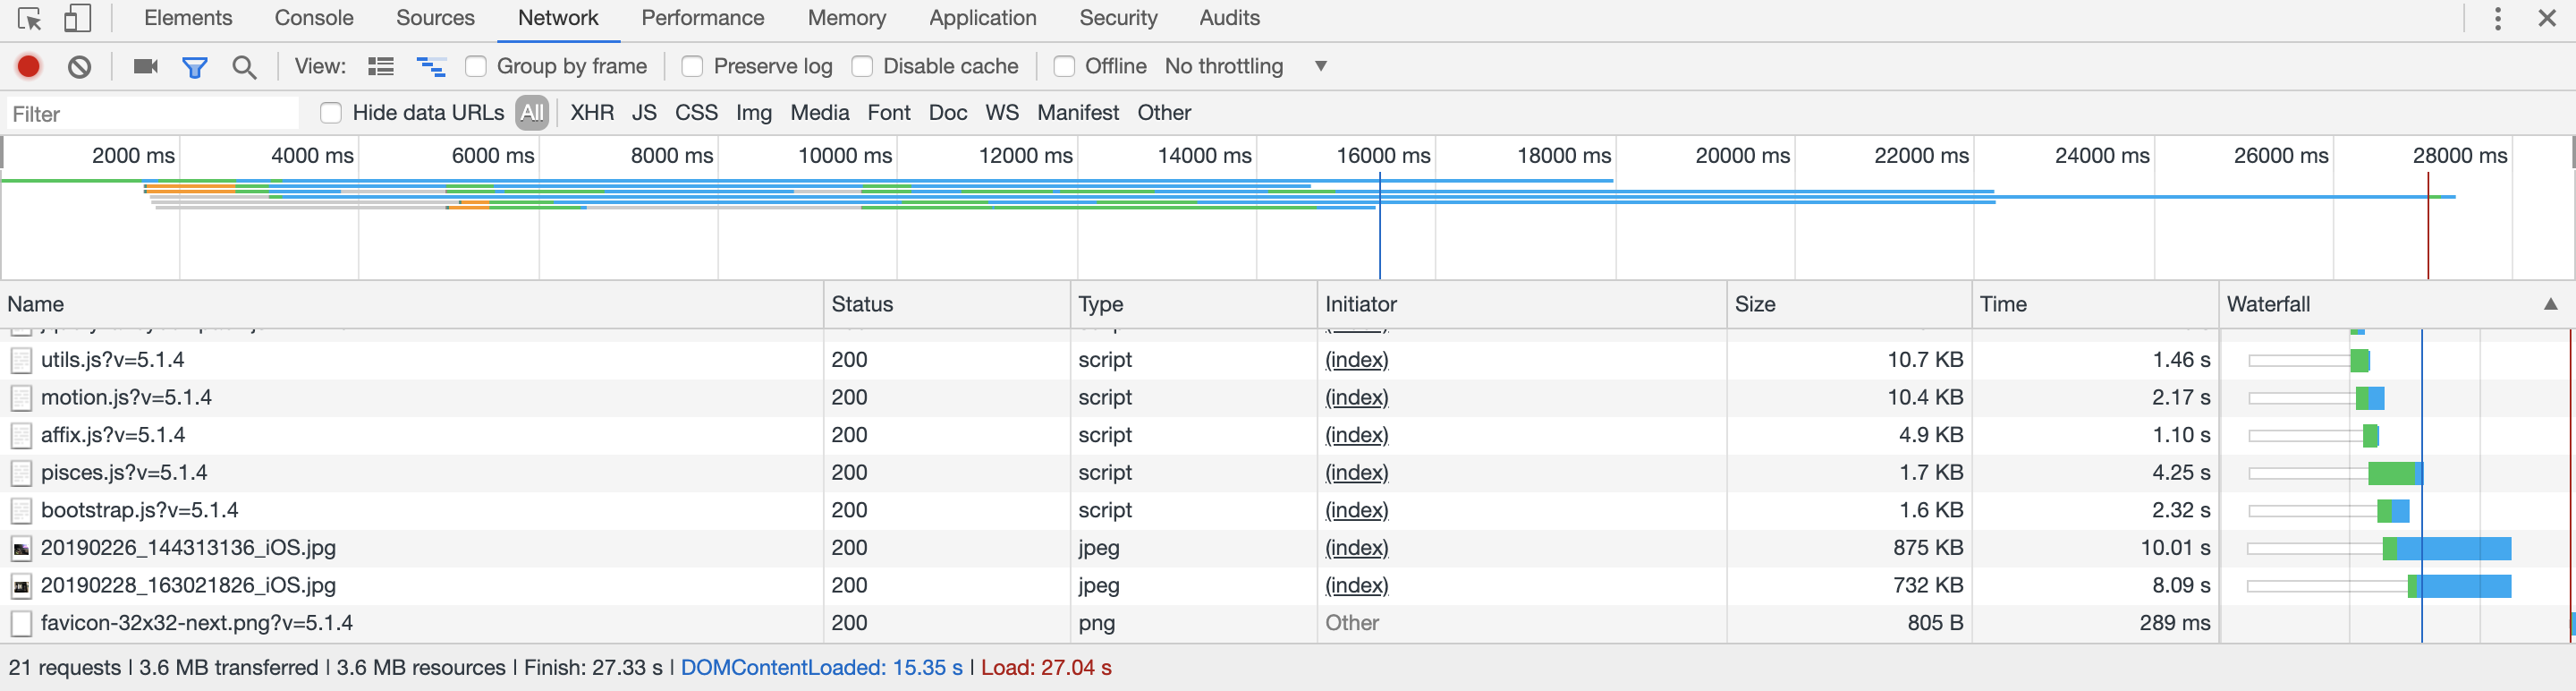Click the capture screenshots camera icon

[x=146, y=67]
